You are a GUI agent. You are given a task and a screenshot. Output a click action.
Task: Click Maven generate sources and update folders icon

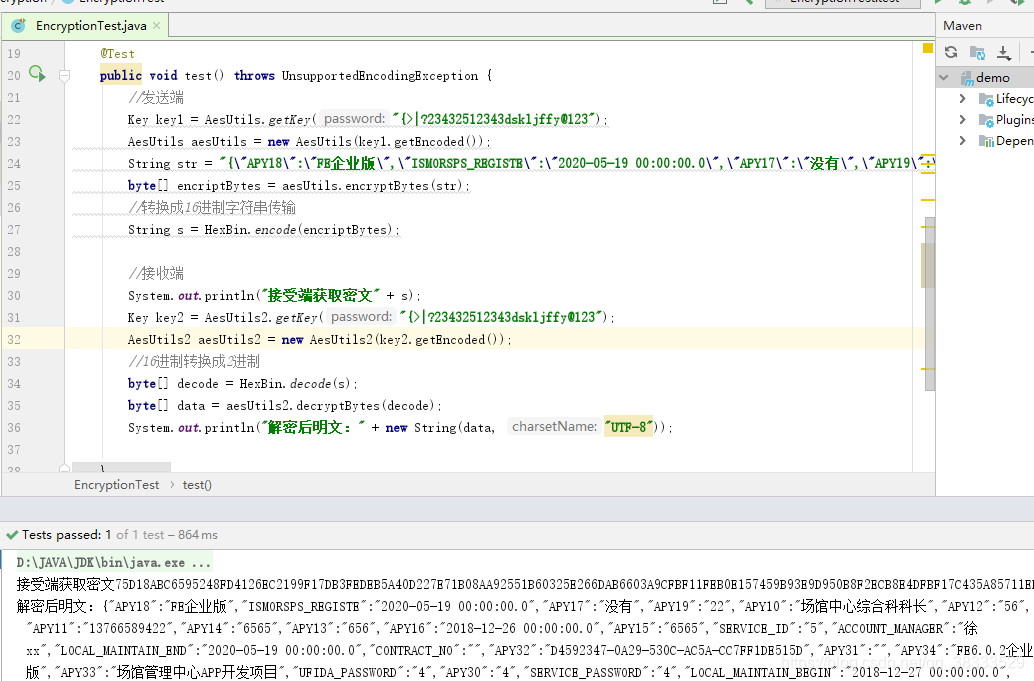click(x=977, y=52)
